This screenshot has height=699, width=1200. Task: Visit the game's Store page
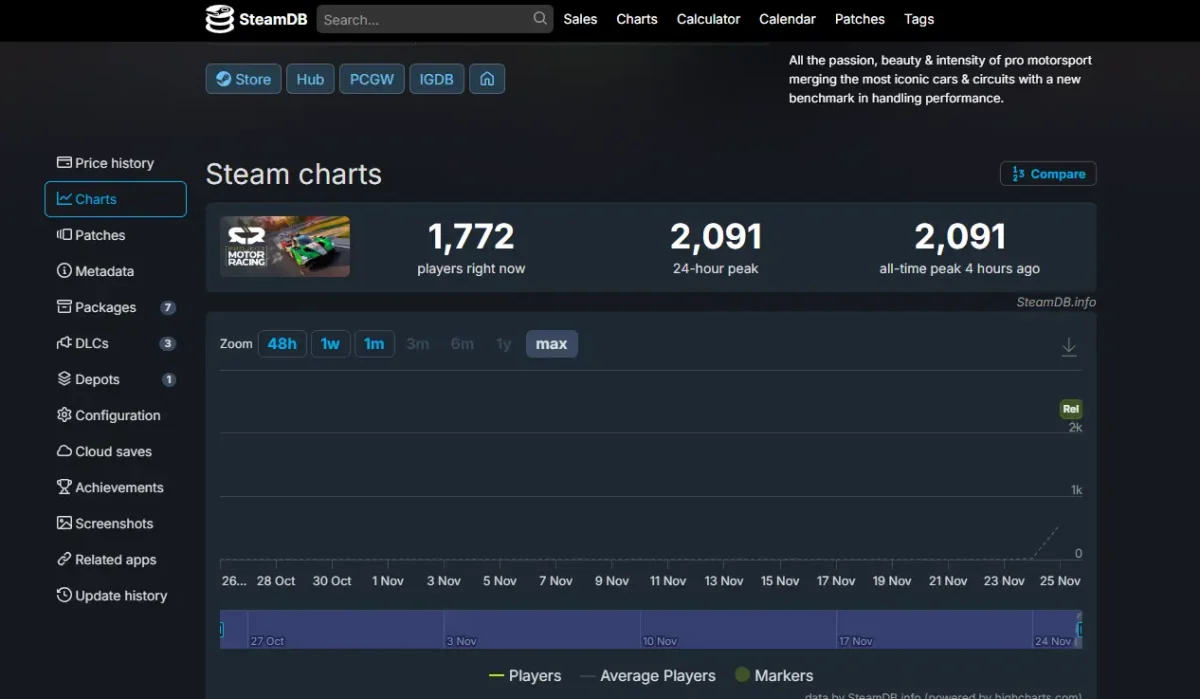pyautogui.click(x=243, y=78)
